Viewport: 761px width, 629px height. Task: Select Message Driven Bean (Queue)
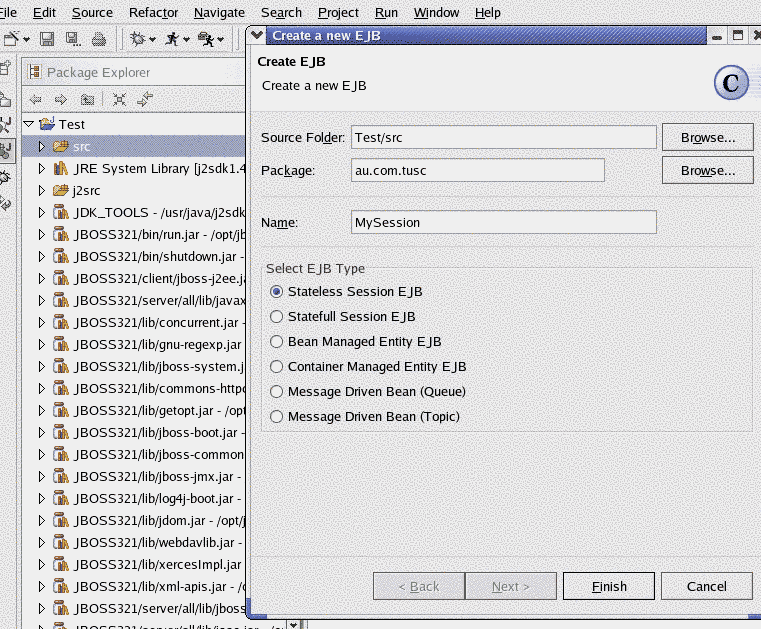click(x=277, y=392)
